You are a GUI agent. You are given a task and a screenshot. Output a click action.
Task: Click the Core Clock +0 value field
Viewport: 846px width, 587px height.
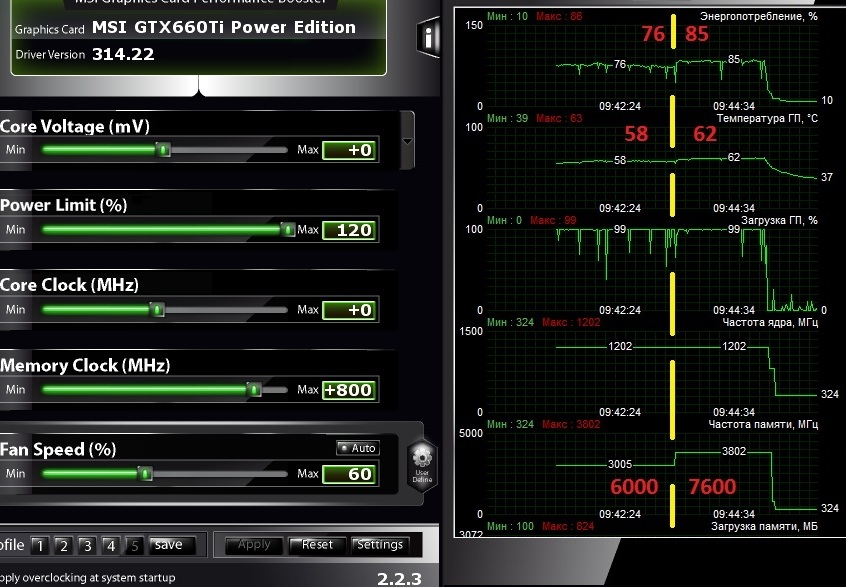pyautogui.click(x=350, y=310)
